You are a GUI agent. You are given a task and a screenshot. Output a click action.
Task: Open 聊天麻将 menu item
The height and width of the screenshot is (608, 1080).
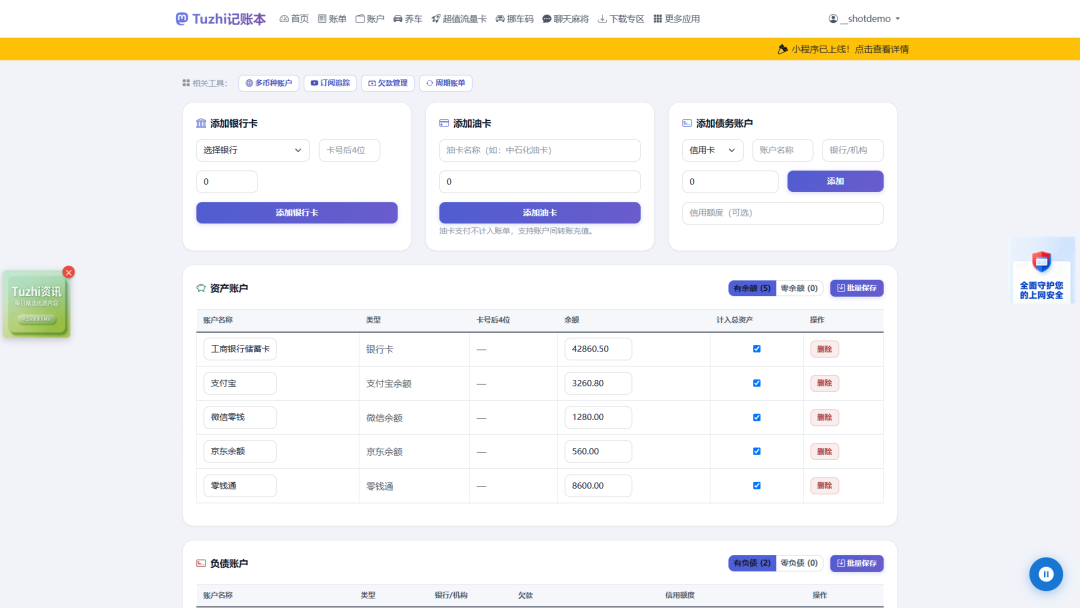pos(565,19)
